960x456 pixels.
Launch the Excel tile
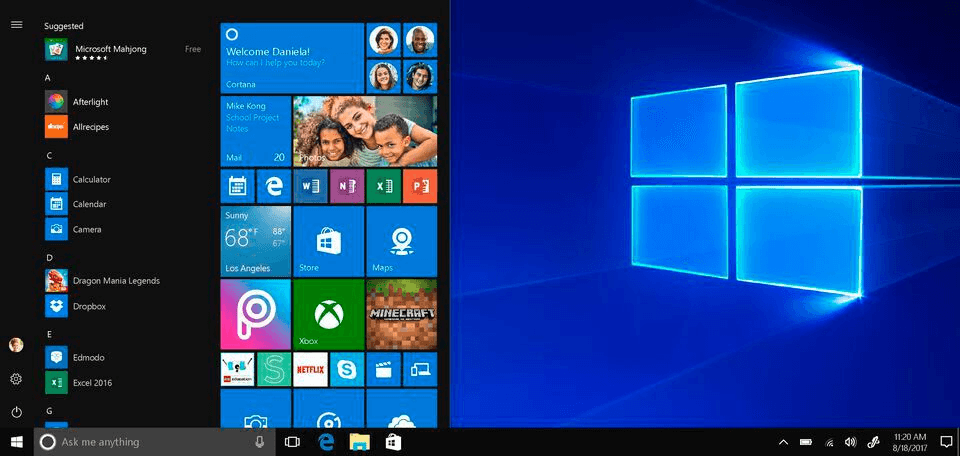click(384, 186)
